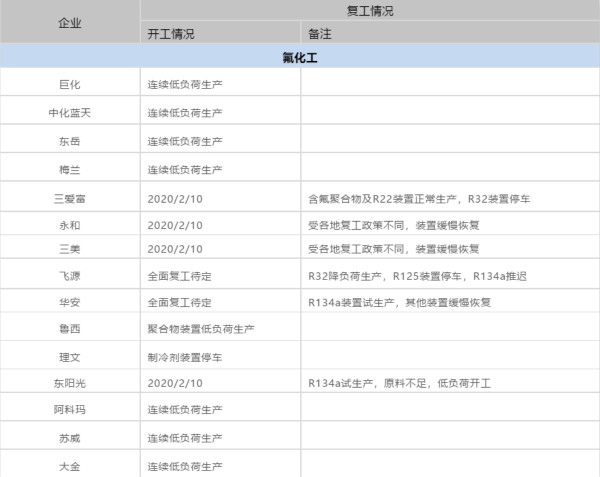The height and width of the screenshot is (477, 600).
Task: Click the 2020/2/10 date in 永和 row
Action: tap(175, 225)
